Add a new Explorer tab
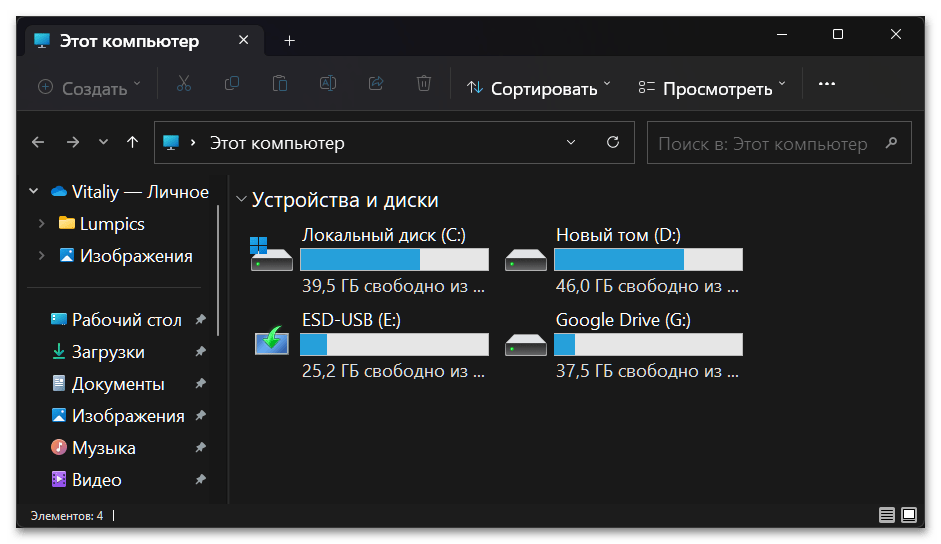 coord(290,41)
